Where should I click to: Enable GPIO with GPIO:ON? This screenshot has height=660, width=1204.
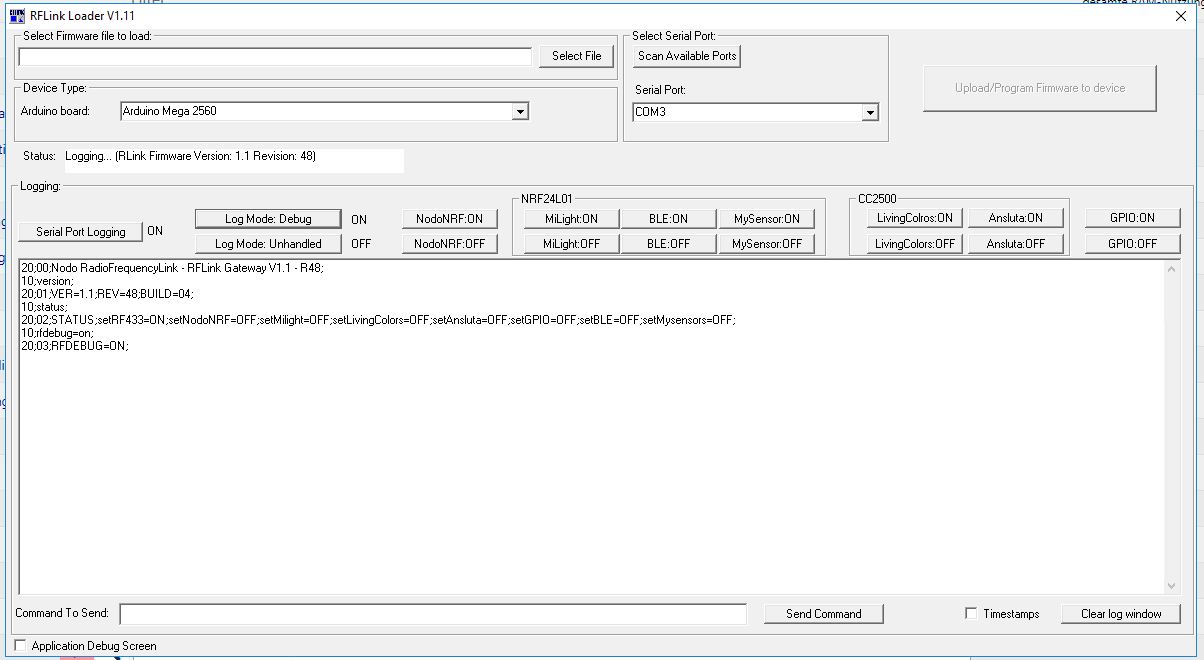(1133, 218)
